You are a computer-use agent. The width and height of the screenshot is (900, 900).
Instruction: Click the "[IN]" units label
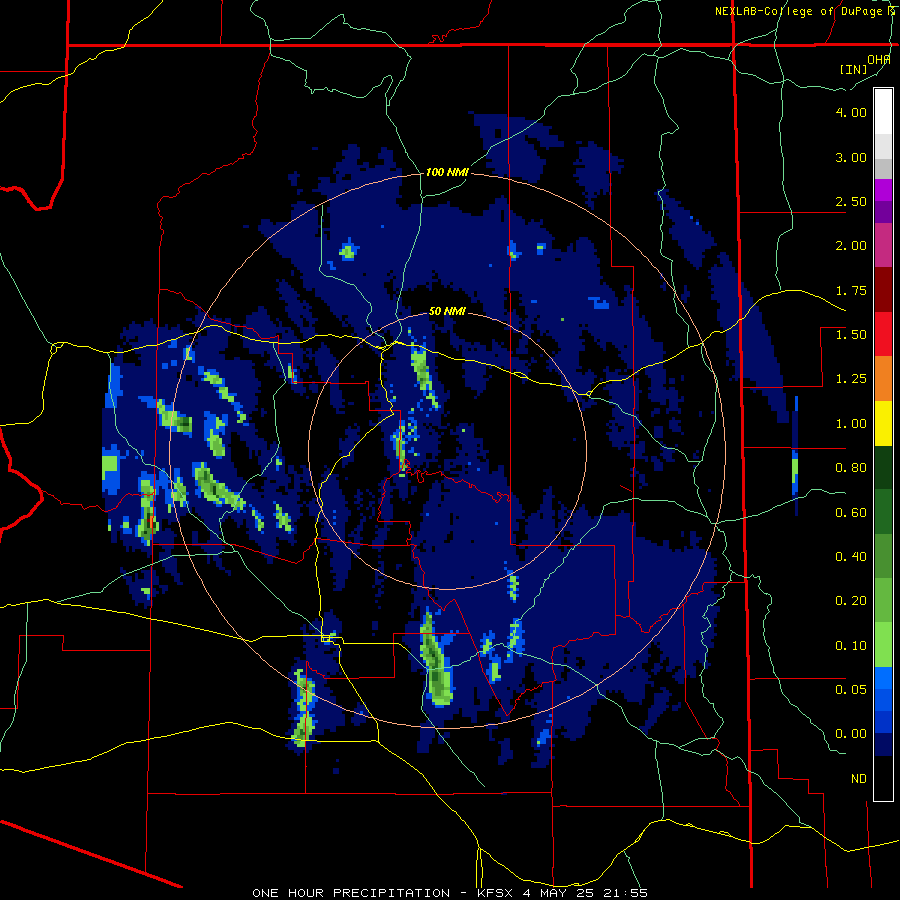854,69
